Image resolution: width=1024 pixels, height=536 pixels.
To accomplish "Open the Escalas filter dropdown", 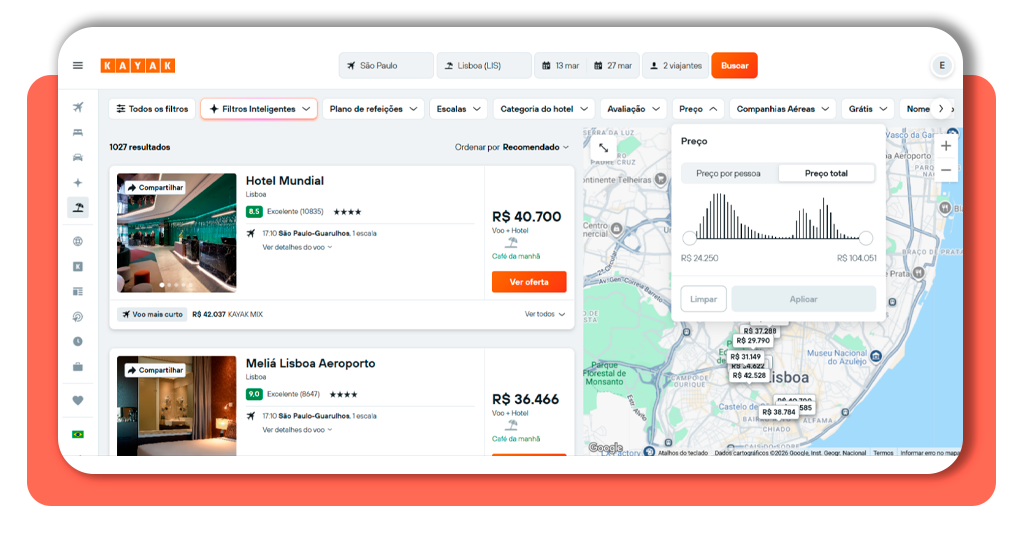I will tap(458, 109).
